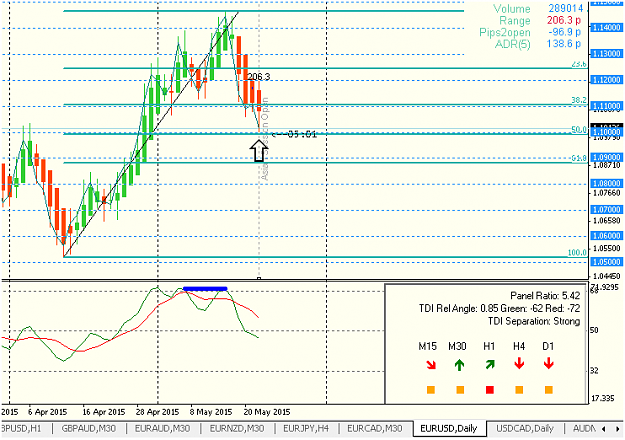The image size is (625, 440).
Task: Click the 1.14000 price level tag
Action: pos(607,28)
